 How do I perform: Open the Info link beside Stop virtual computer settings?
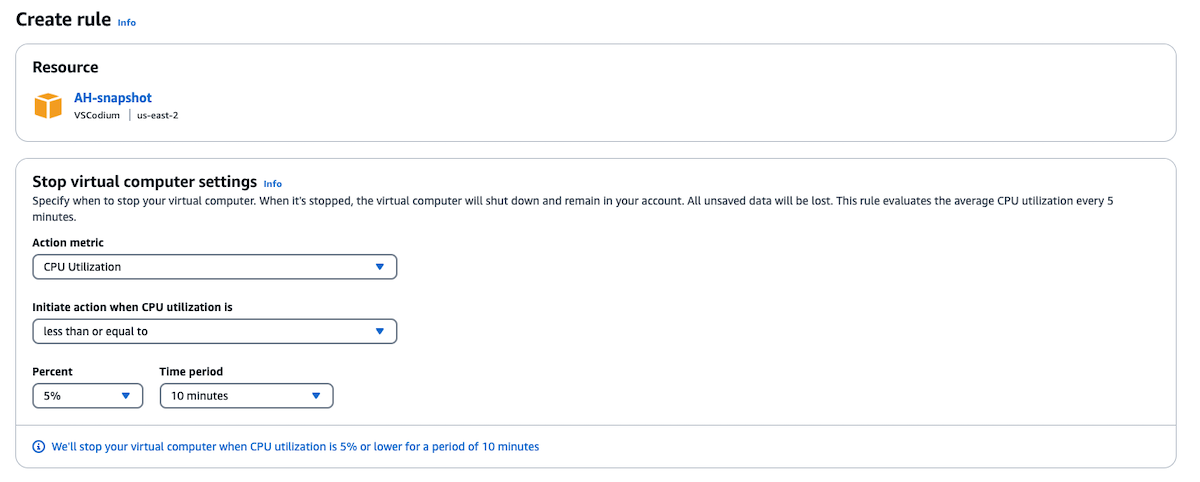(272, 184)
